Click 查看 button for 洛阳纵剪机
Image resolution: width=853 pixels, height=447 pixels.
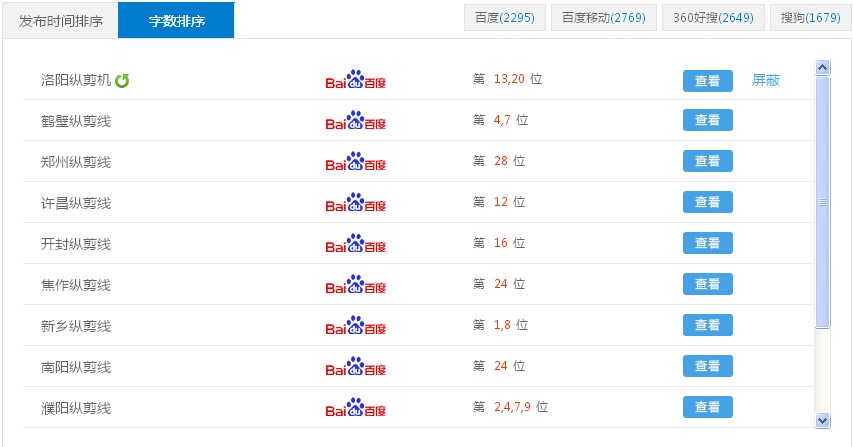coord(708,81)
